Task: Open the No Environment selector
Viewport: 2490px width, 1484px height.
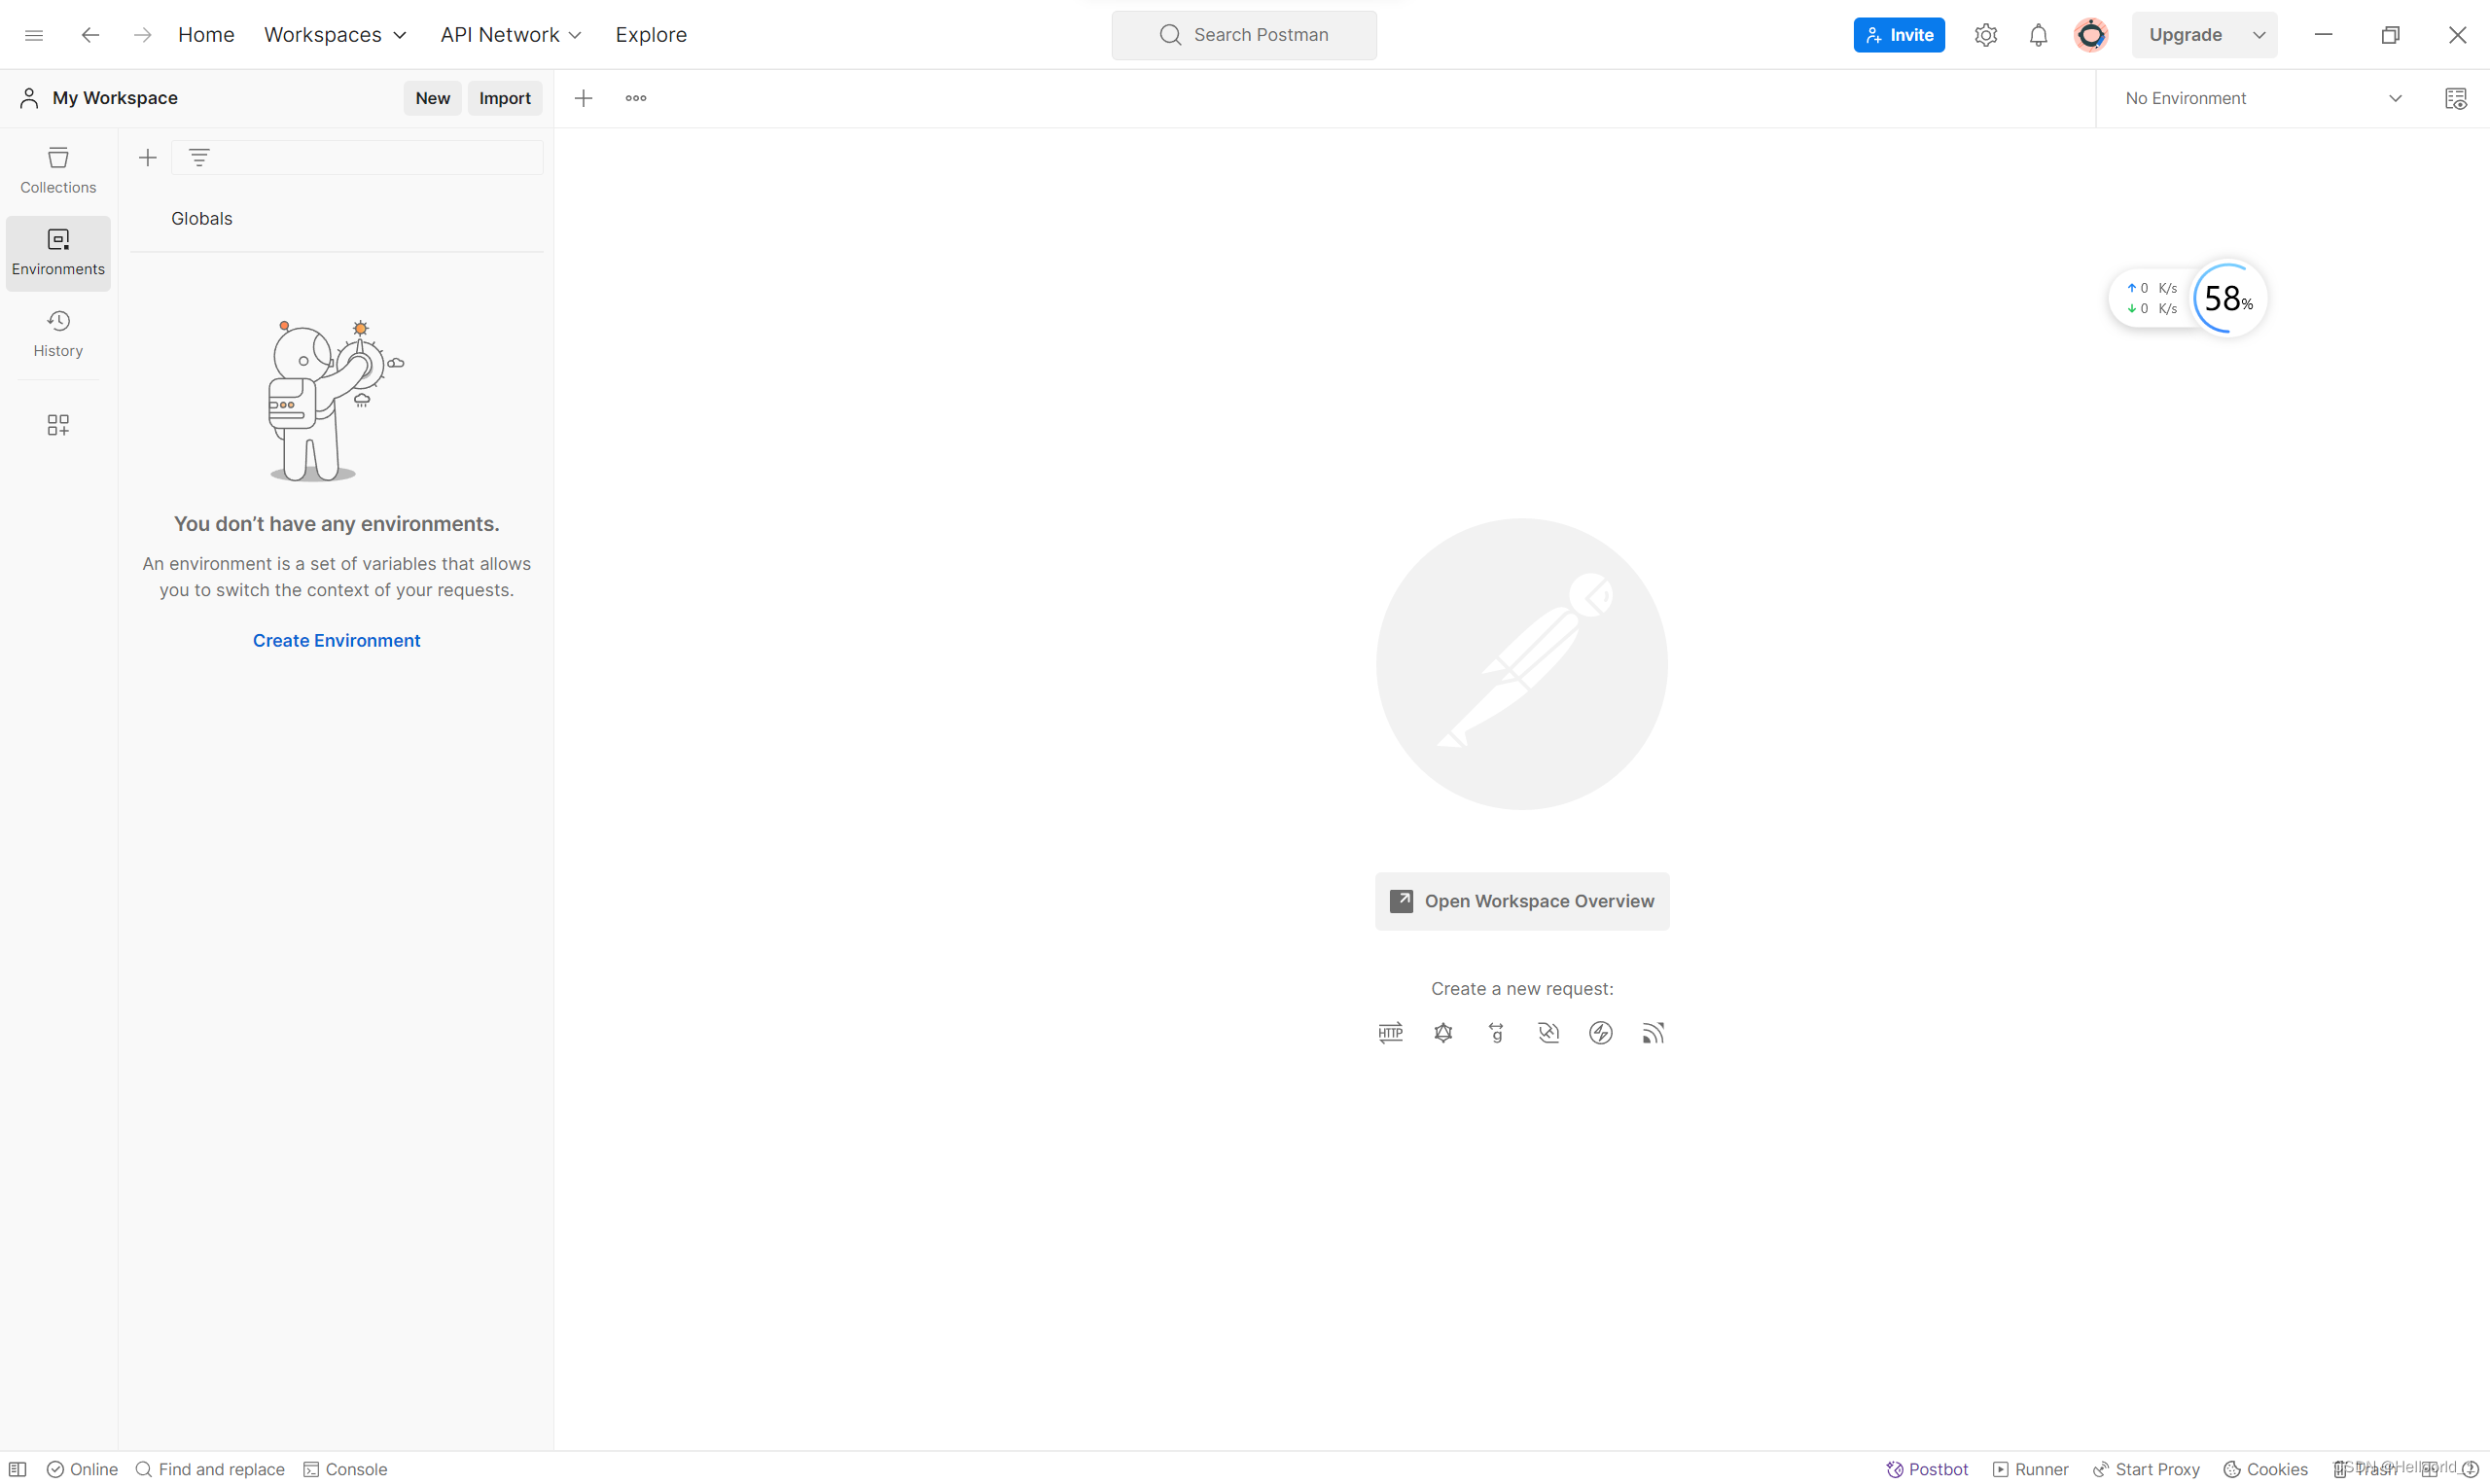Action: [2262, 98]
